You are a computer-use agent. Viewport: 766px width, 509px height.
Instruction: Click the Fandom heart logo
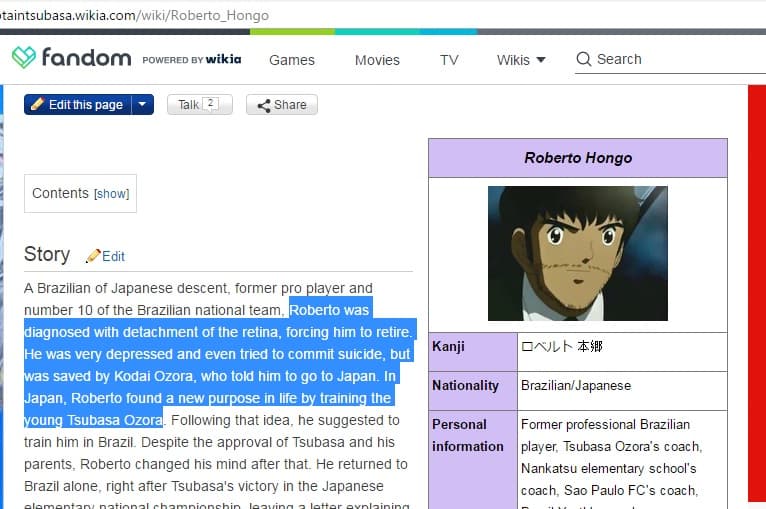[24, 57]
